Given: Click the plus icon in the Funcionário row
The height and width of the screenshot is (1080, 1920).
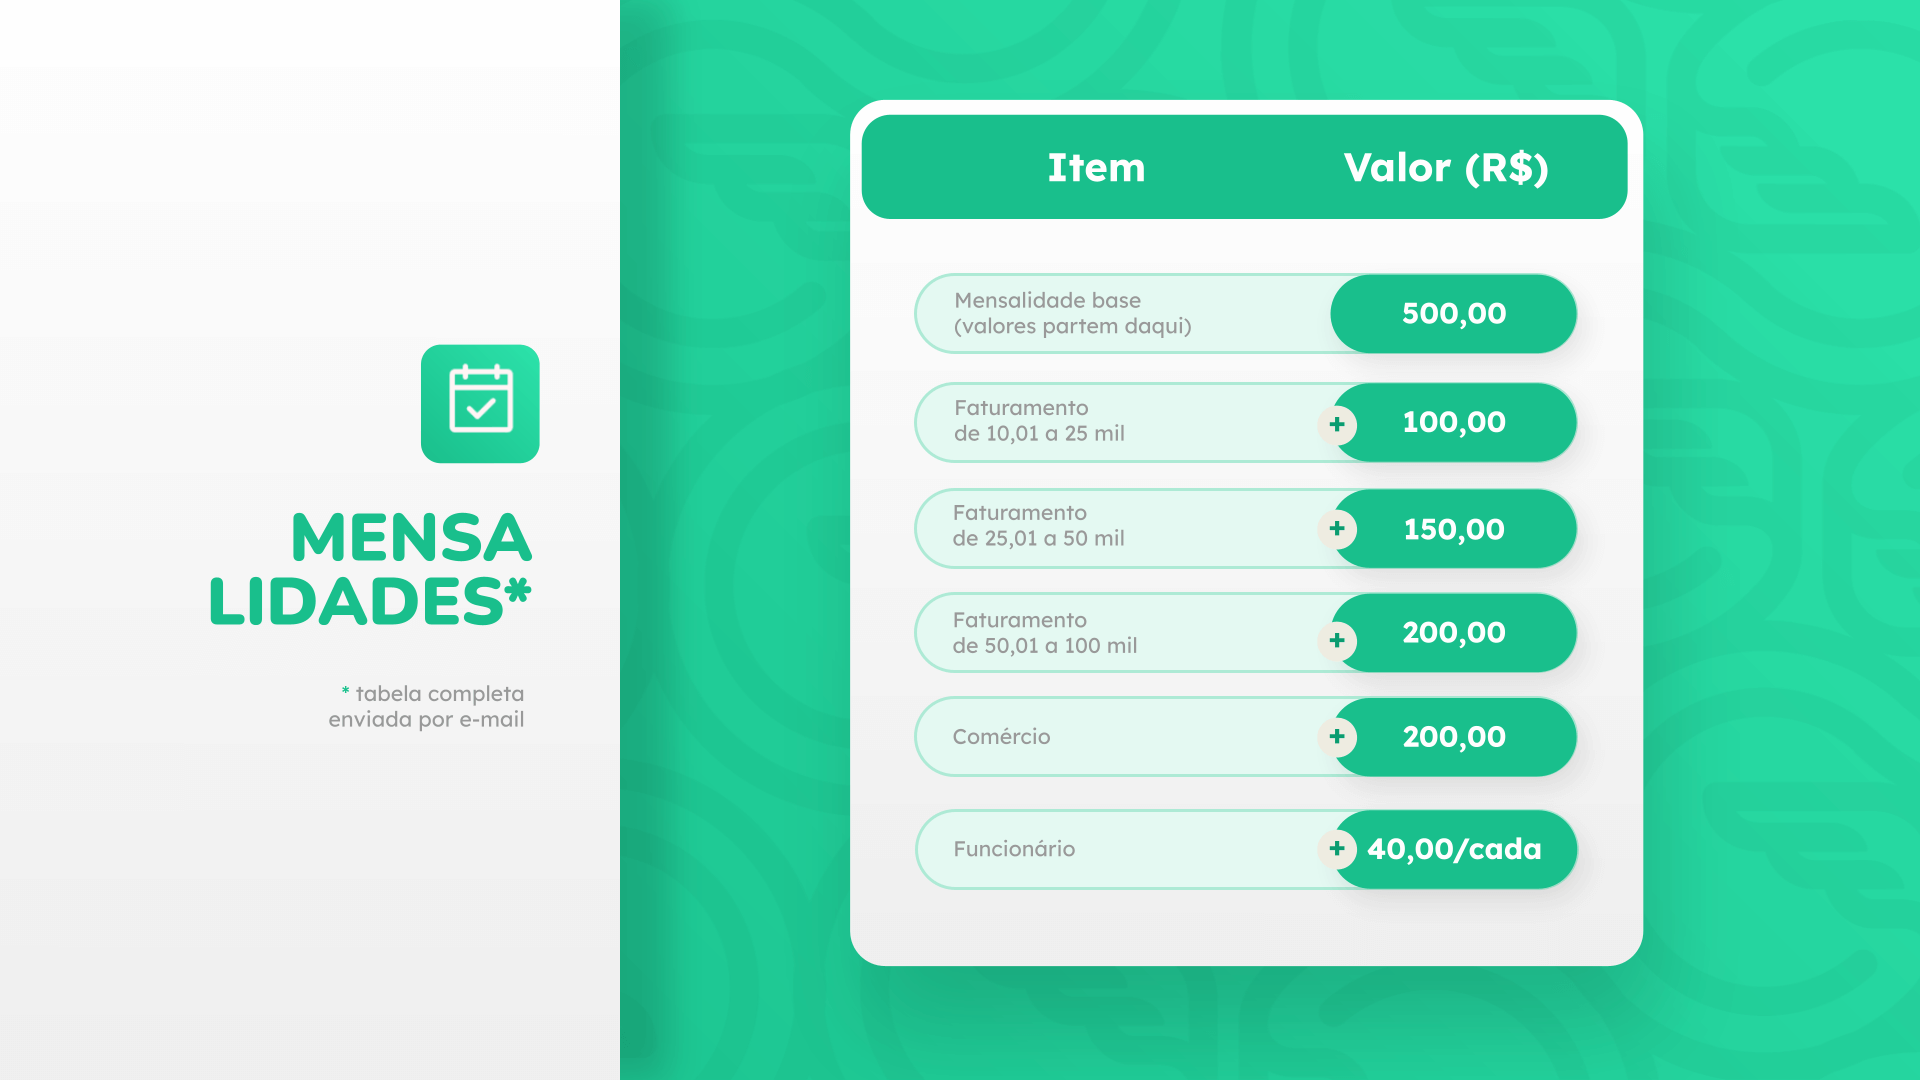Looking at the screenshot, I should coord(1337,849).
